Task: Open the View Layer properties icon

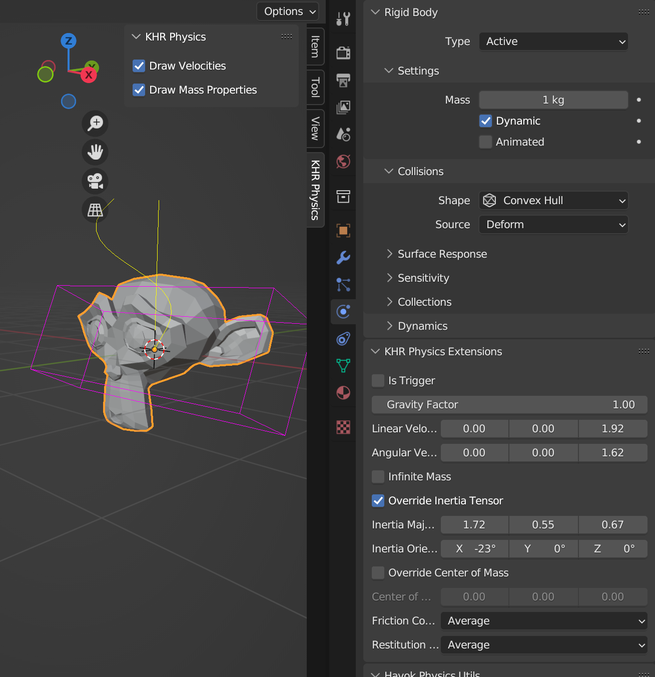Action: coord(343,107)
